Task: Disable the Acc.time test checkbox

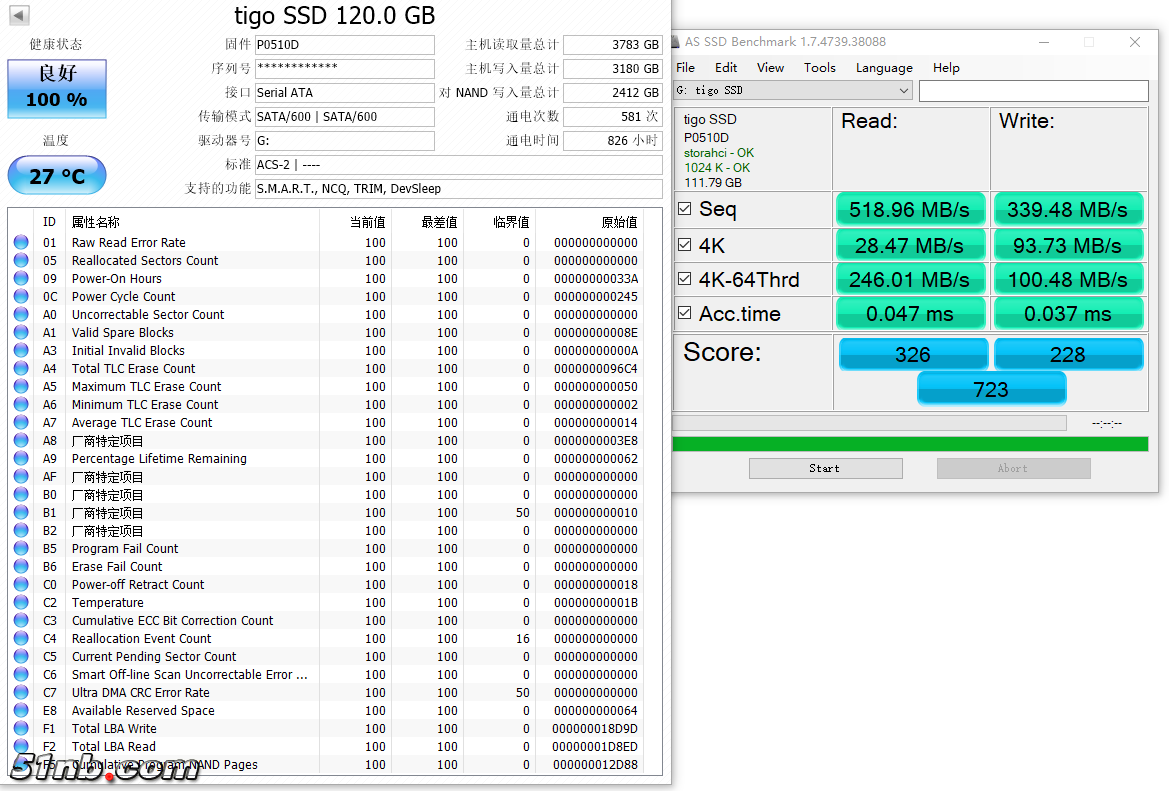Action: (685, 313)
